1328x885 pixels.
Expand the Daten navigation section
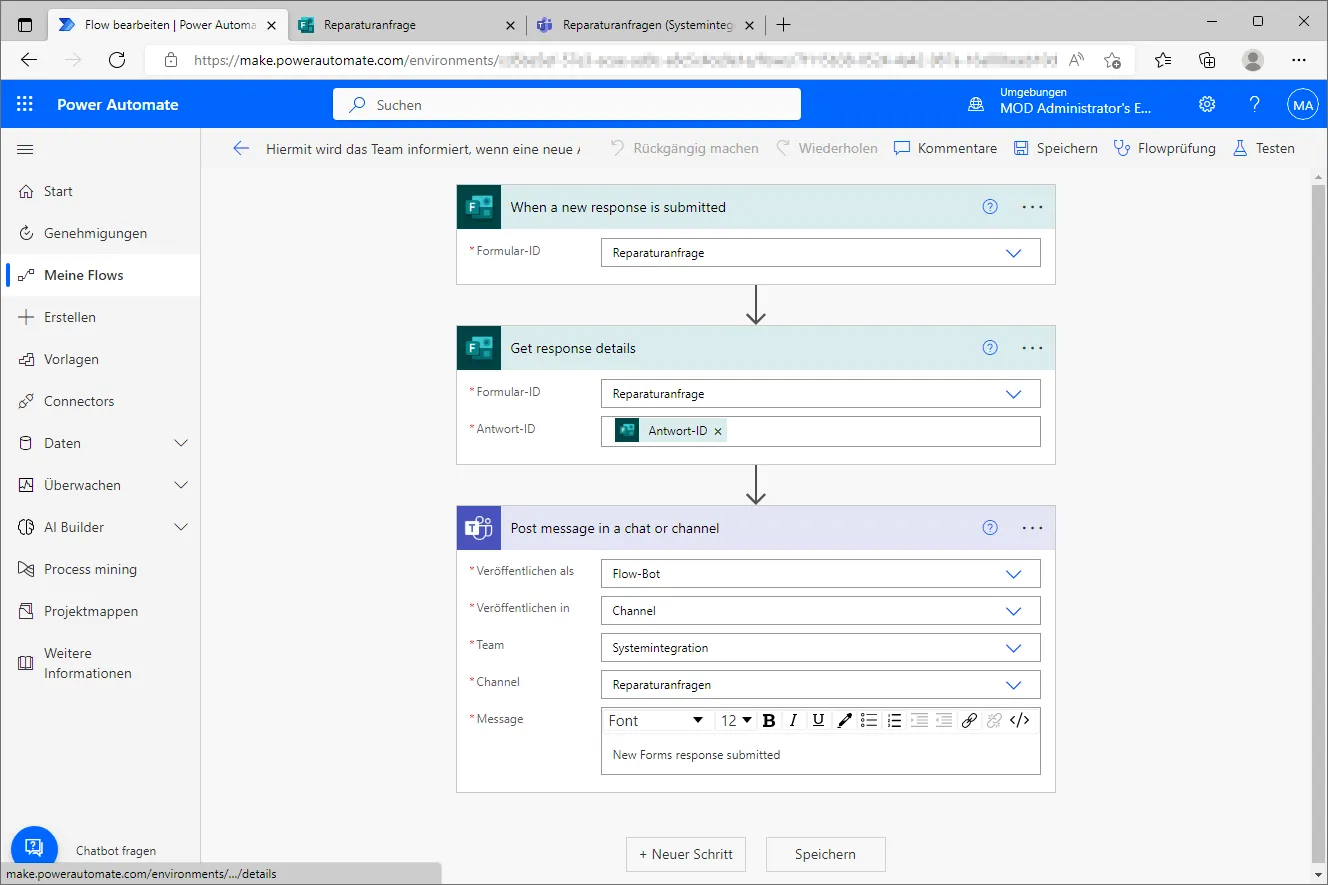click(181, 443)
